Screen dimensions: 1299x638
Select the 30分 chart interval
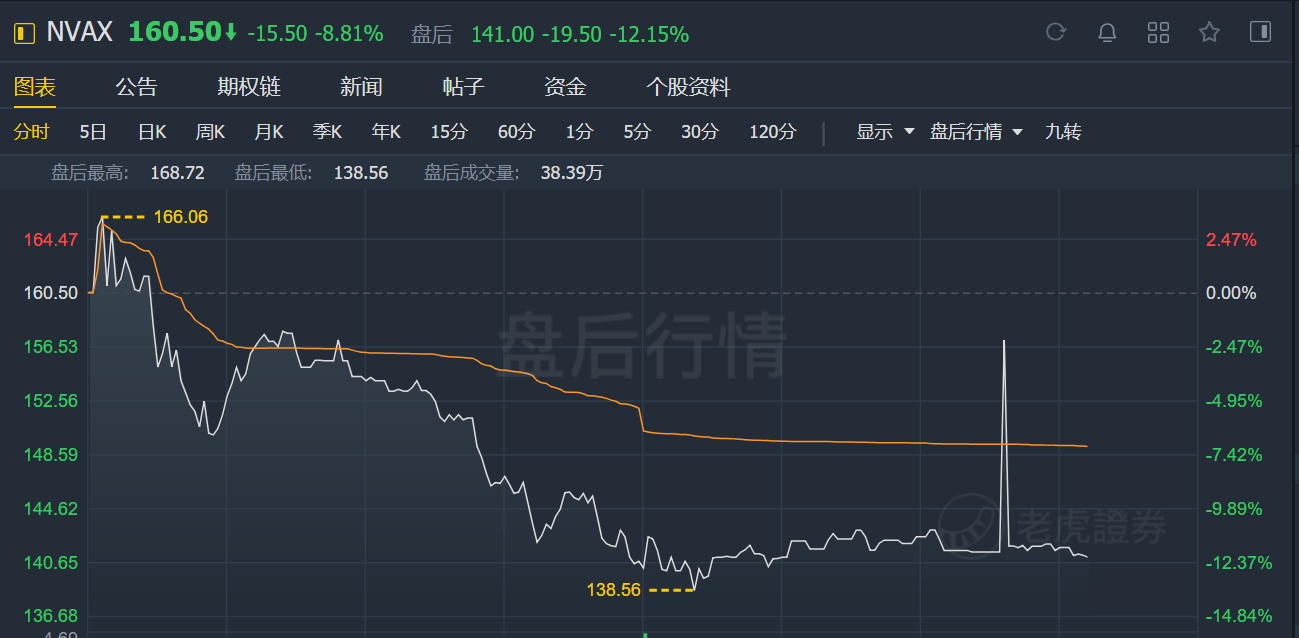coord(700,132)
